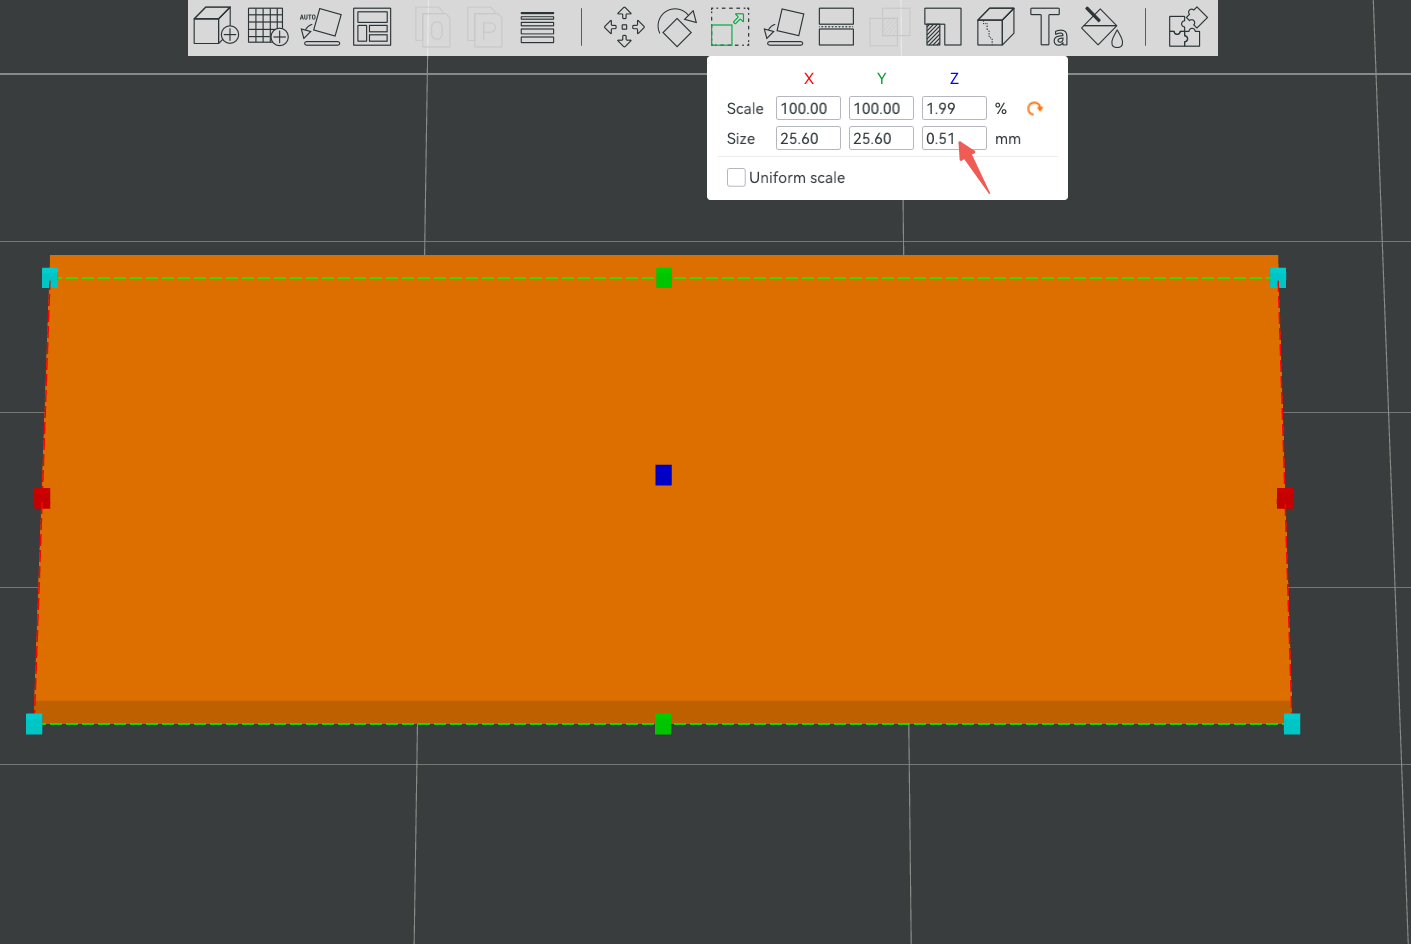Click the bottom green Y scale handle
Image resolution: width=1411 pixels, height=944 pixels.
pos(663,724)
